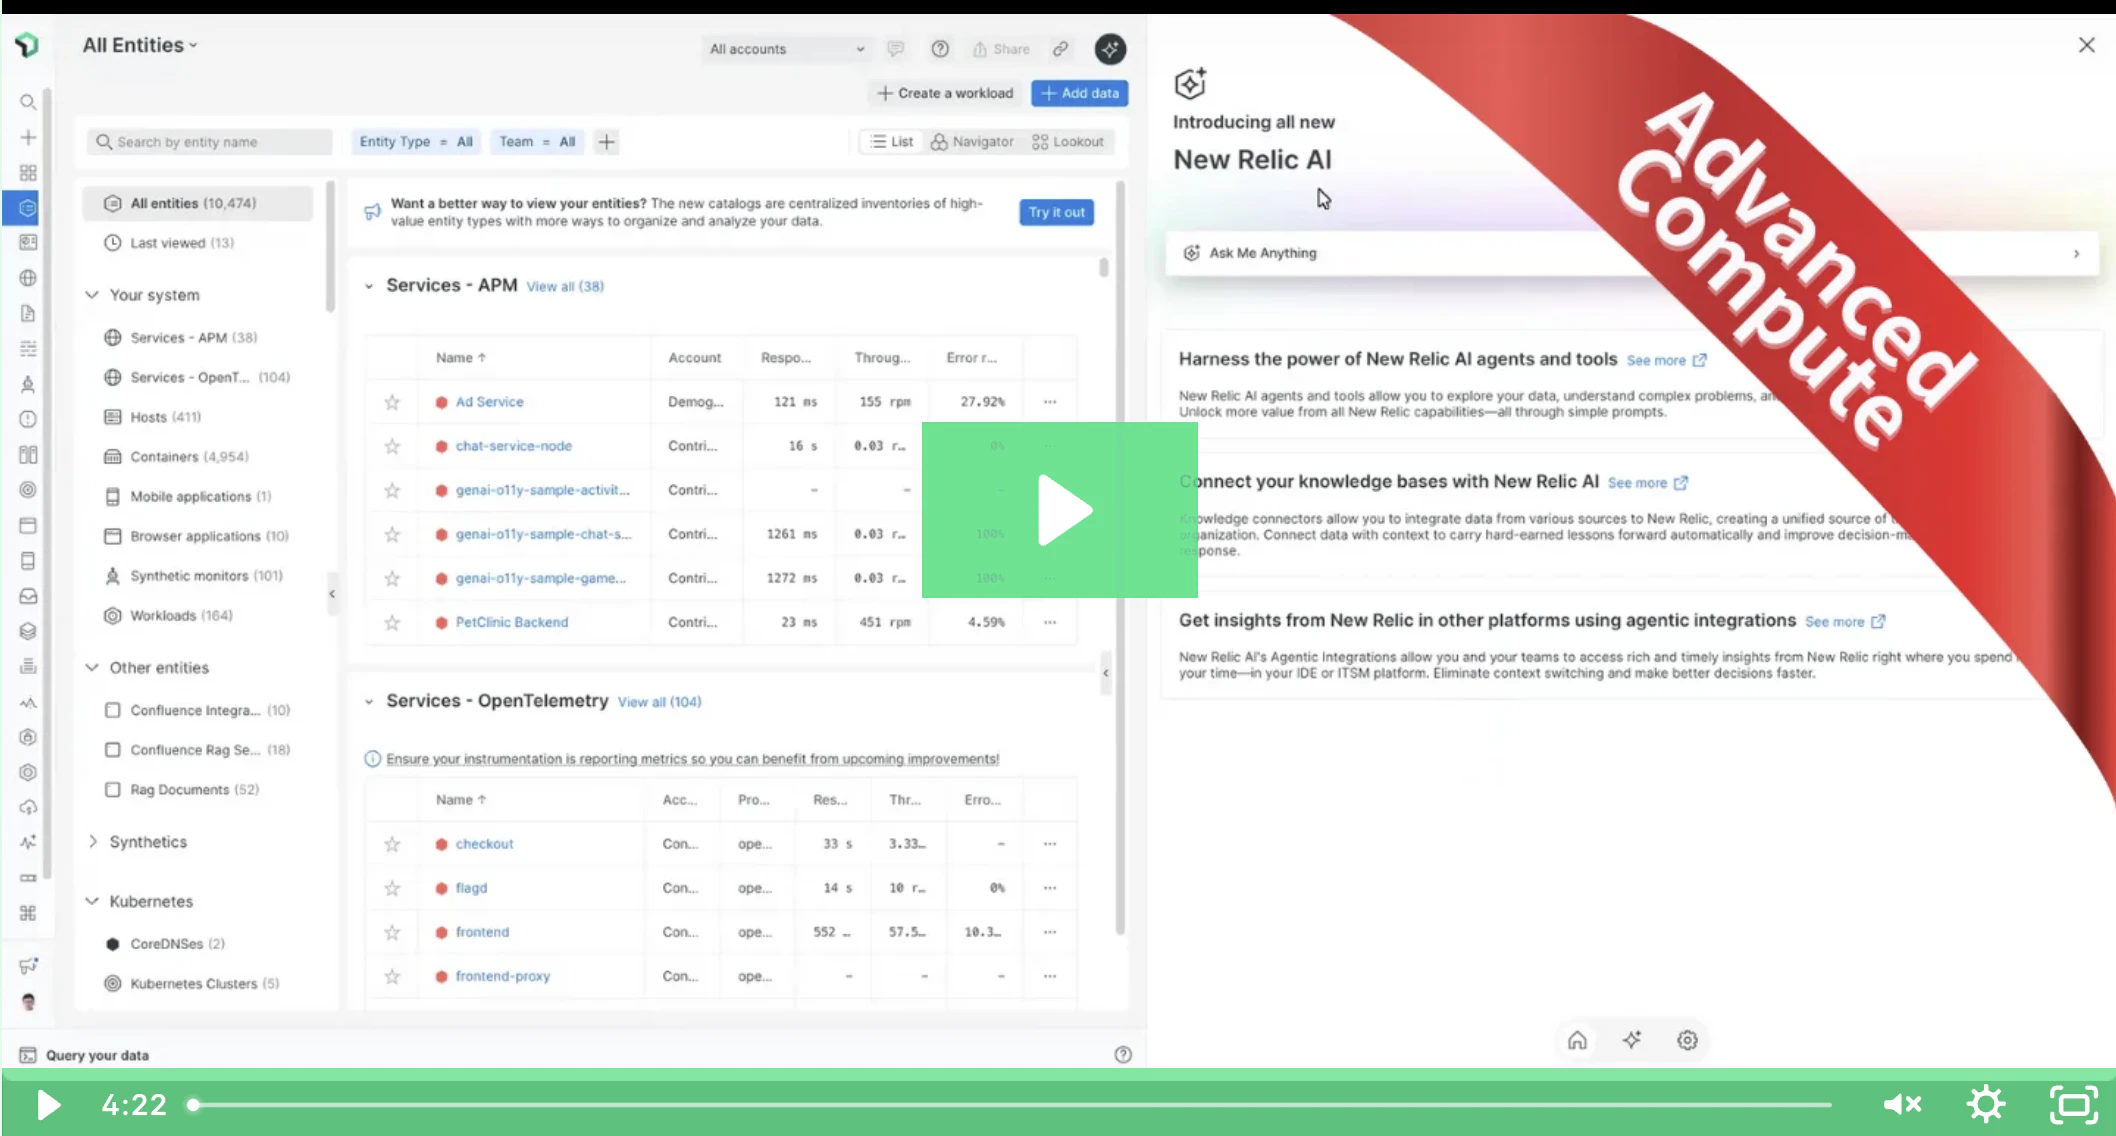The height and width of the screenshot is (1136, 2116).
Task: Click the video progress bar
Action: (1010, 1105)
